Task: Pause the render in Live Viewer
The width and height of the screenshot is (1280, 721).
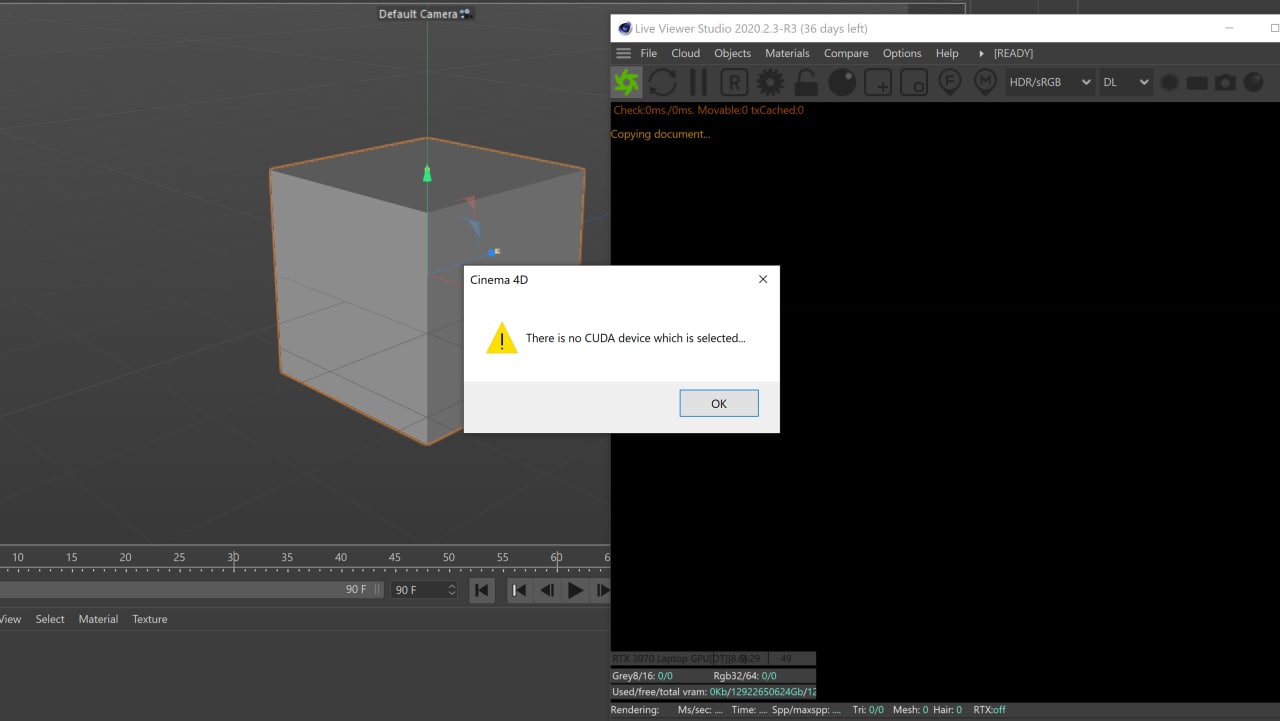Action: (x=699, y=82)
